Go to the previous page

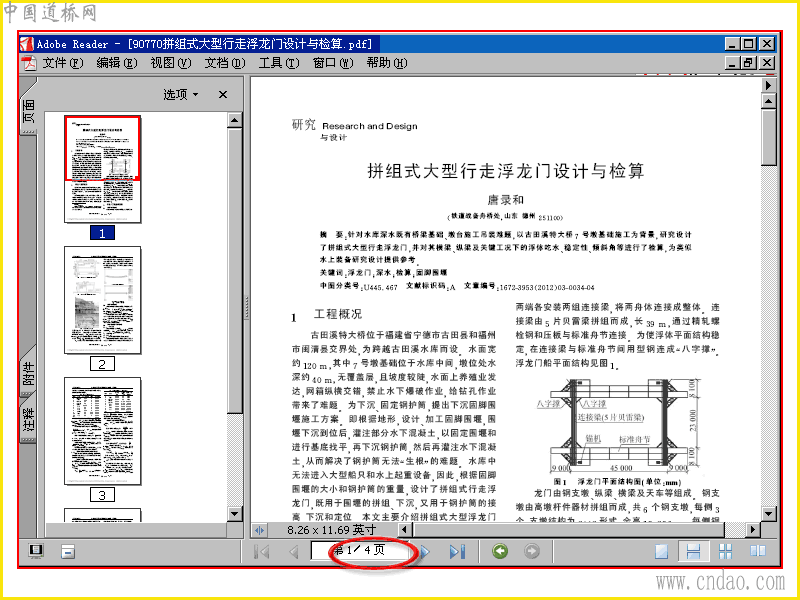[293, 551]
